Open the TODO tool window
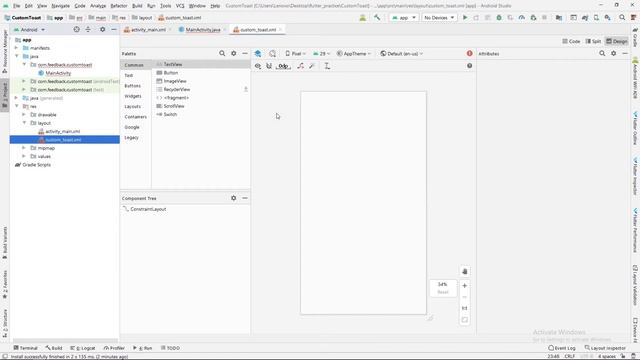 pos(170,348)
